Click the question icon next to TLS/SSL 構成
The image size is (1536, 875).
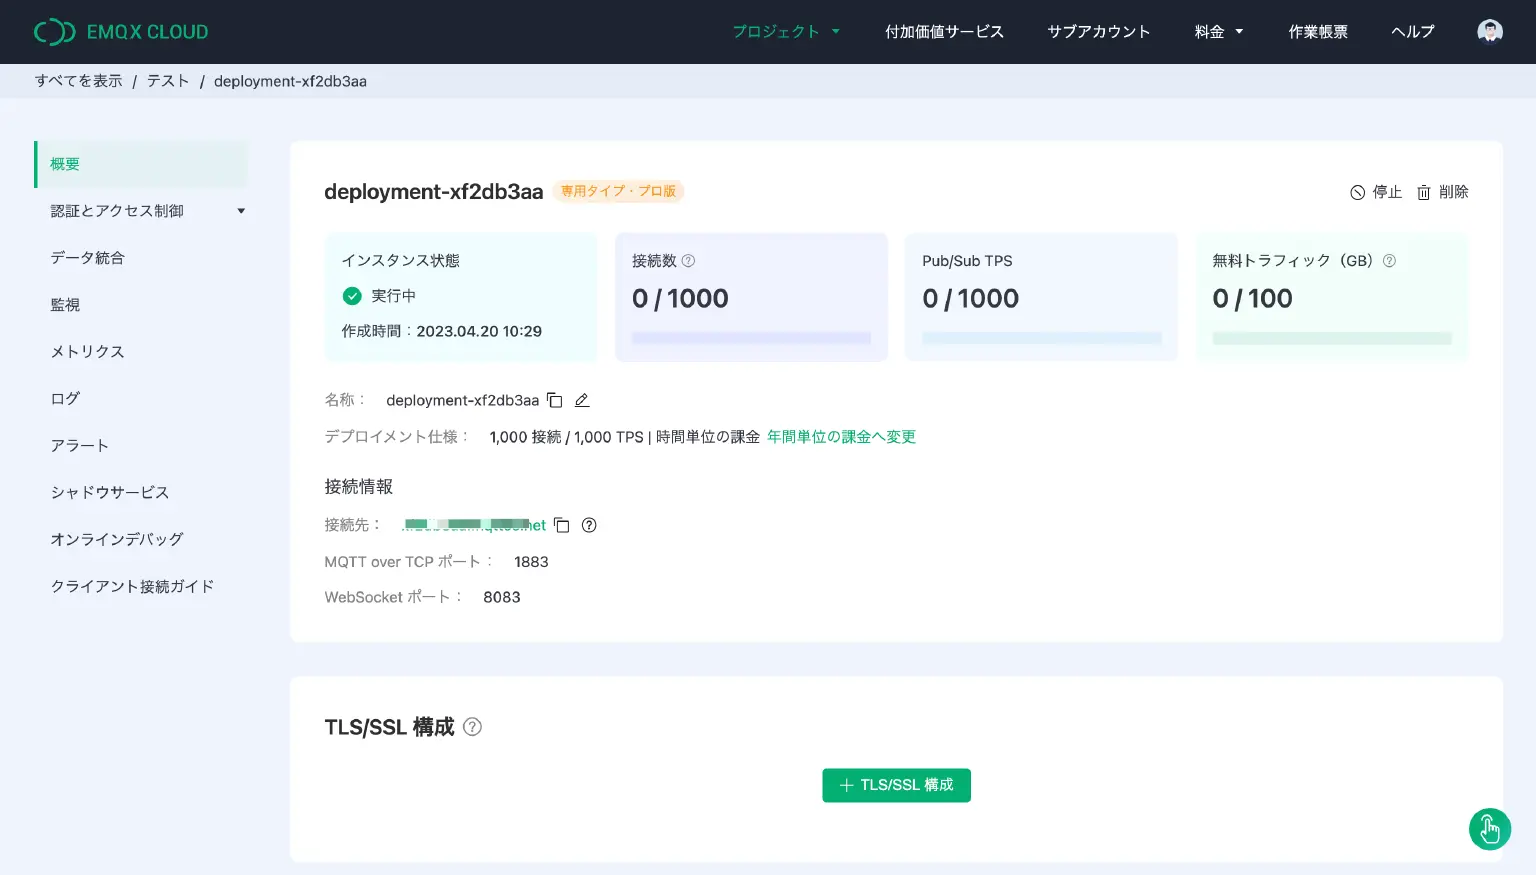[472, 727]
